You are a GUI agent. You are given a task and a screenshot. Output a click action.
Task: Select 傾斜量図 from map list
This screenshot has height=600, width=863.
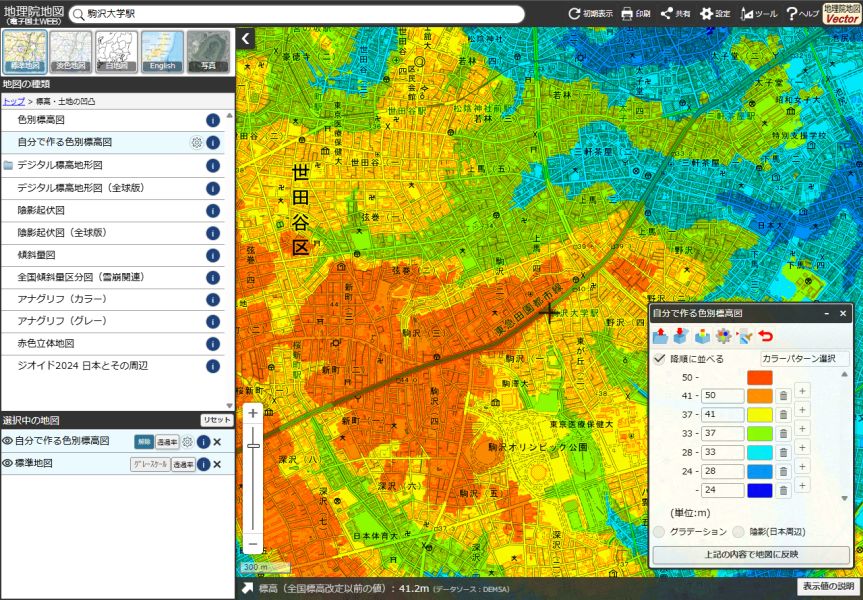pos(39,255)
